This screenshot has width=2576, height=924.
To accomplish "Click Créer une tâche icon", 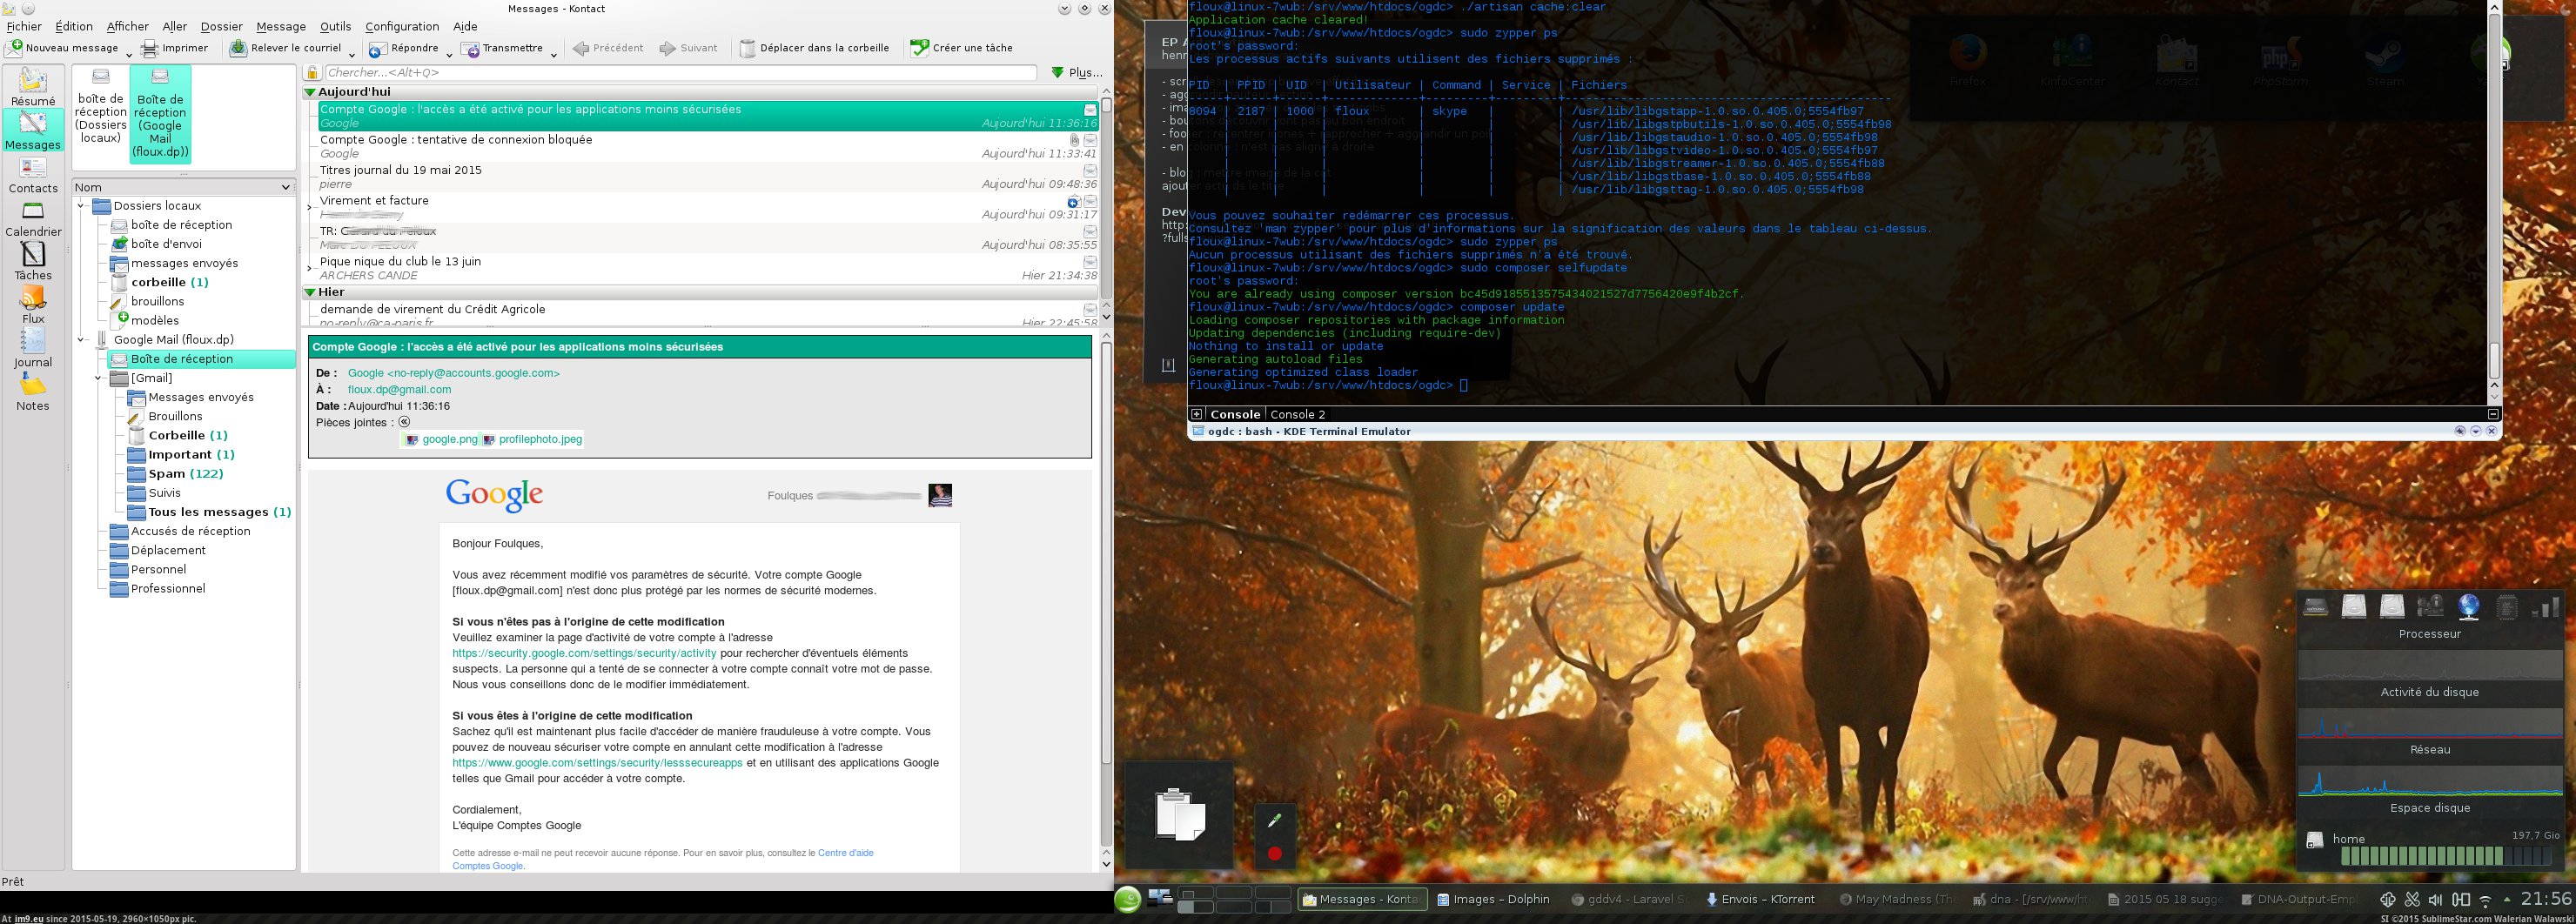I will tap(918, 48).
